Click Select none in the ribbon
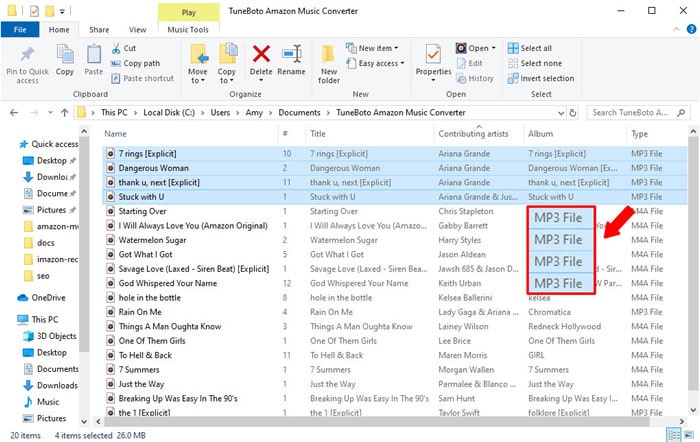The image size is (700, 442). pos(535,63)
